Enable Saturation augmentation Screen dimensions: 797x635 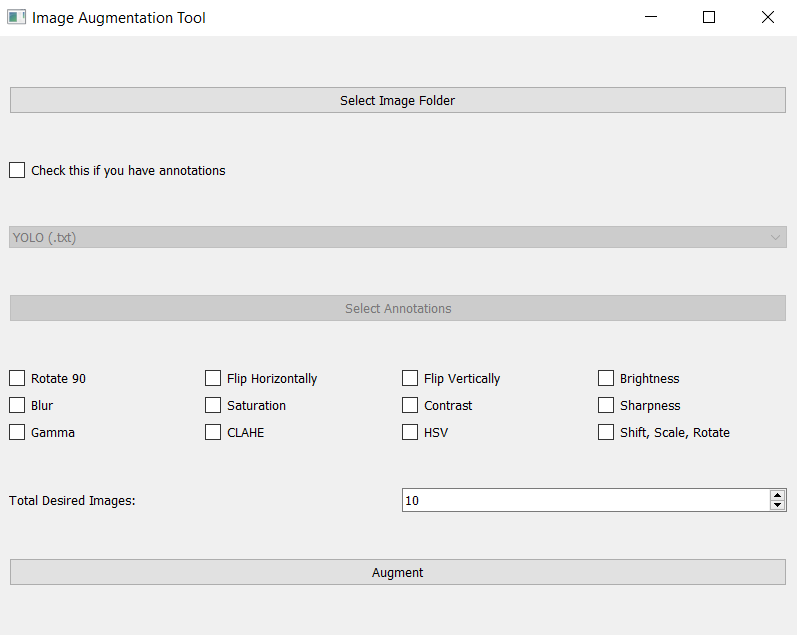pos(213,405)
